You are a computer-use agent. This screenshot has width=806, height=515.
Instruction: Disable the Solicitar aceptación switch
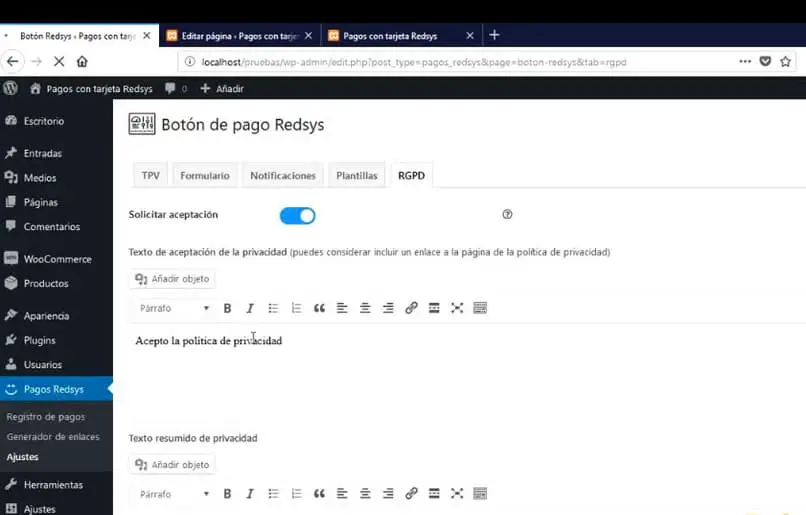298,216
